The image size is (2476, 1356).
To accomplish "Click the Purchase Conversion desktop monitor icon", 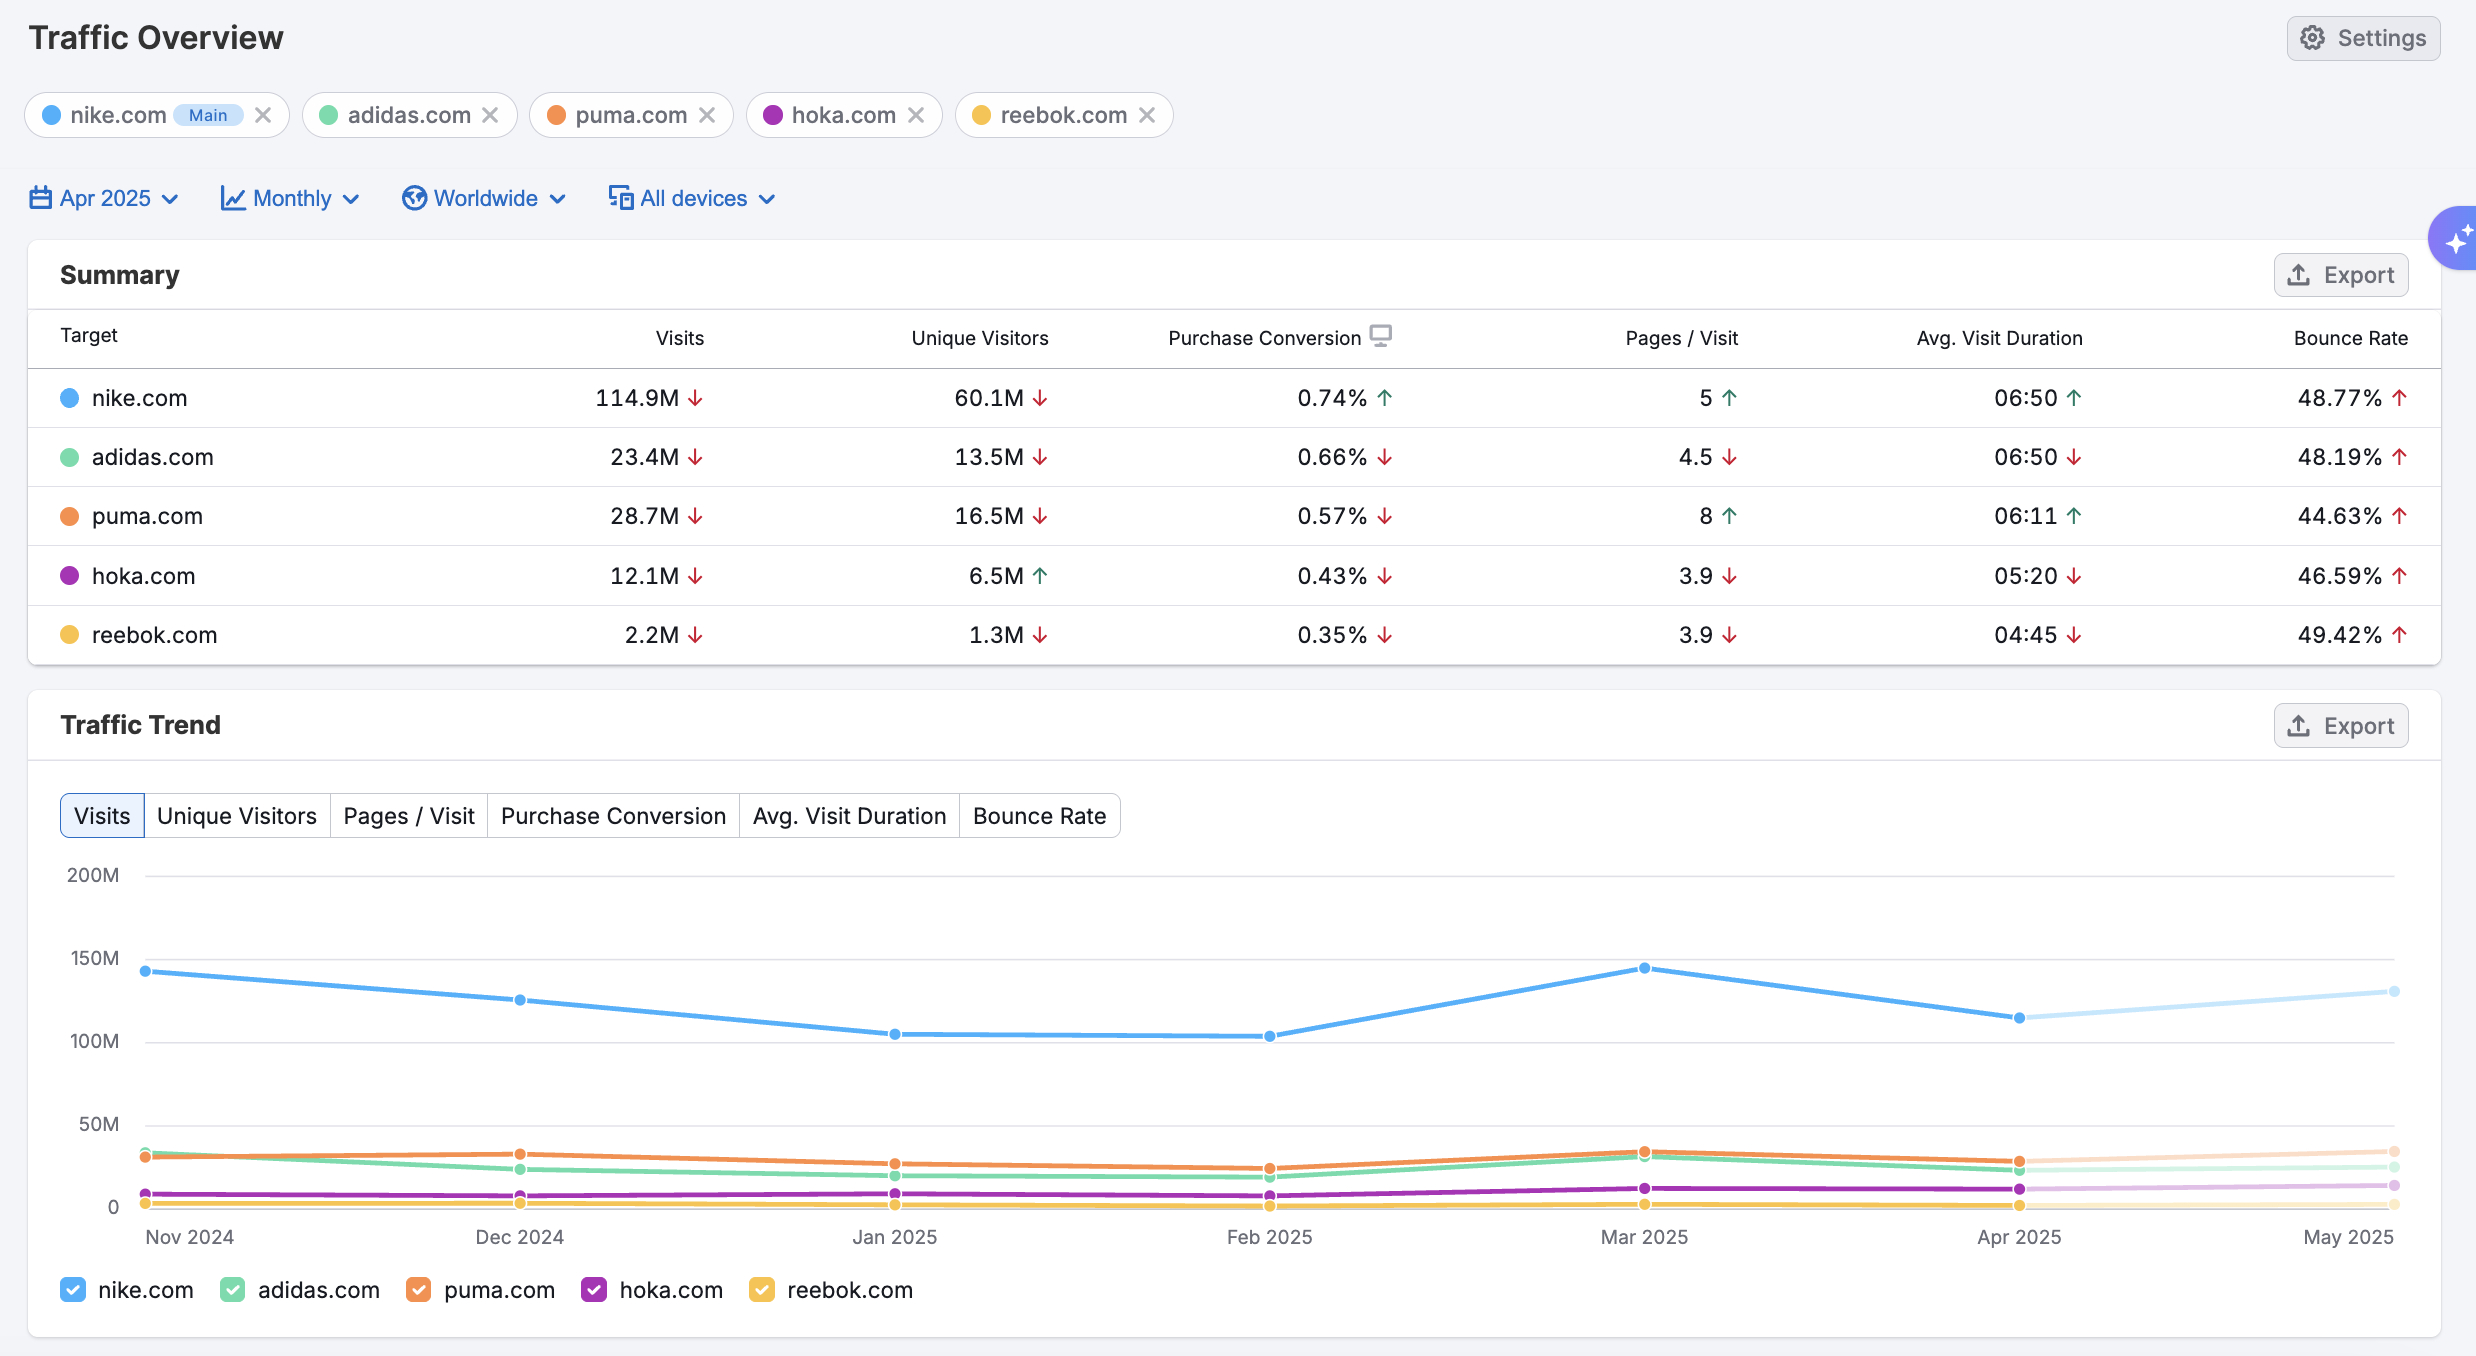I will 1381,335.
